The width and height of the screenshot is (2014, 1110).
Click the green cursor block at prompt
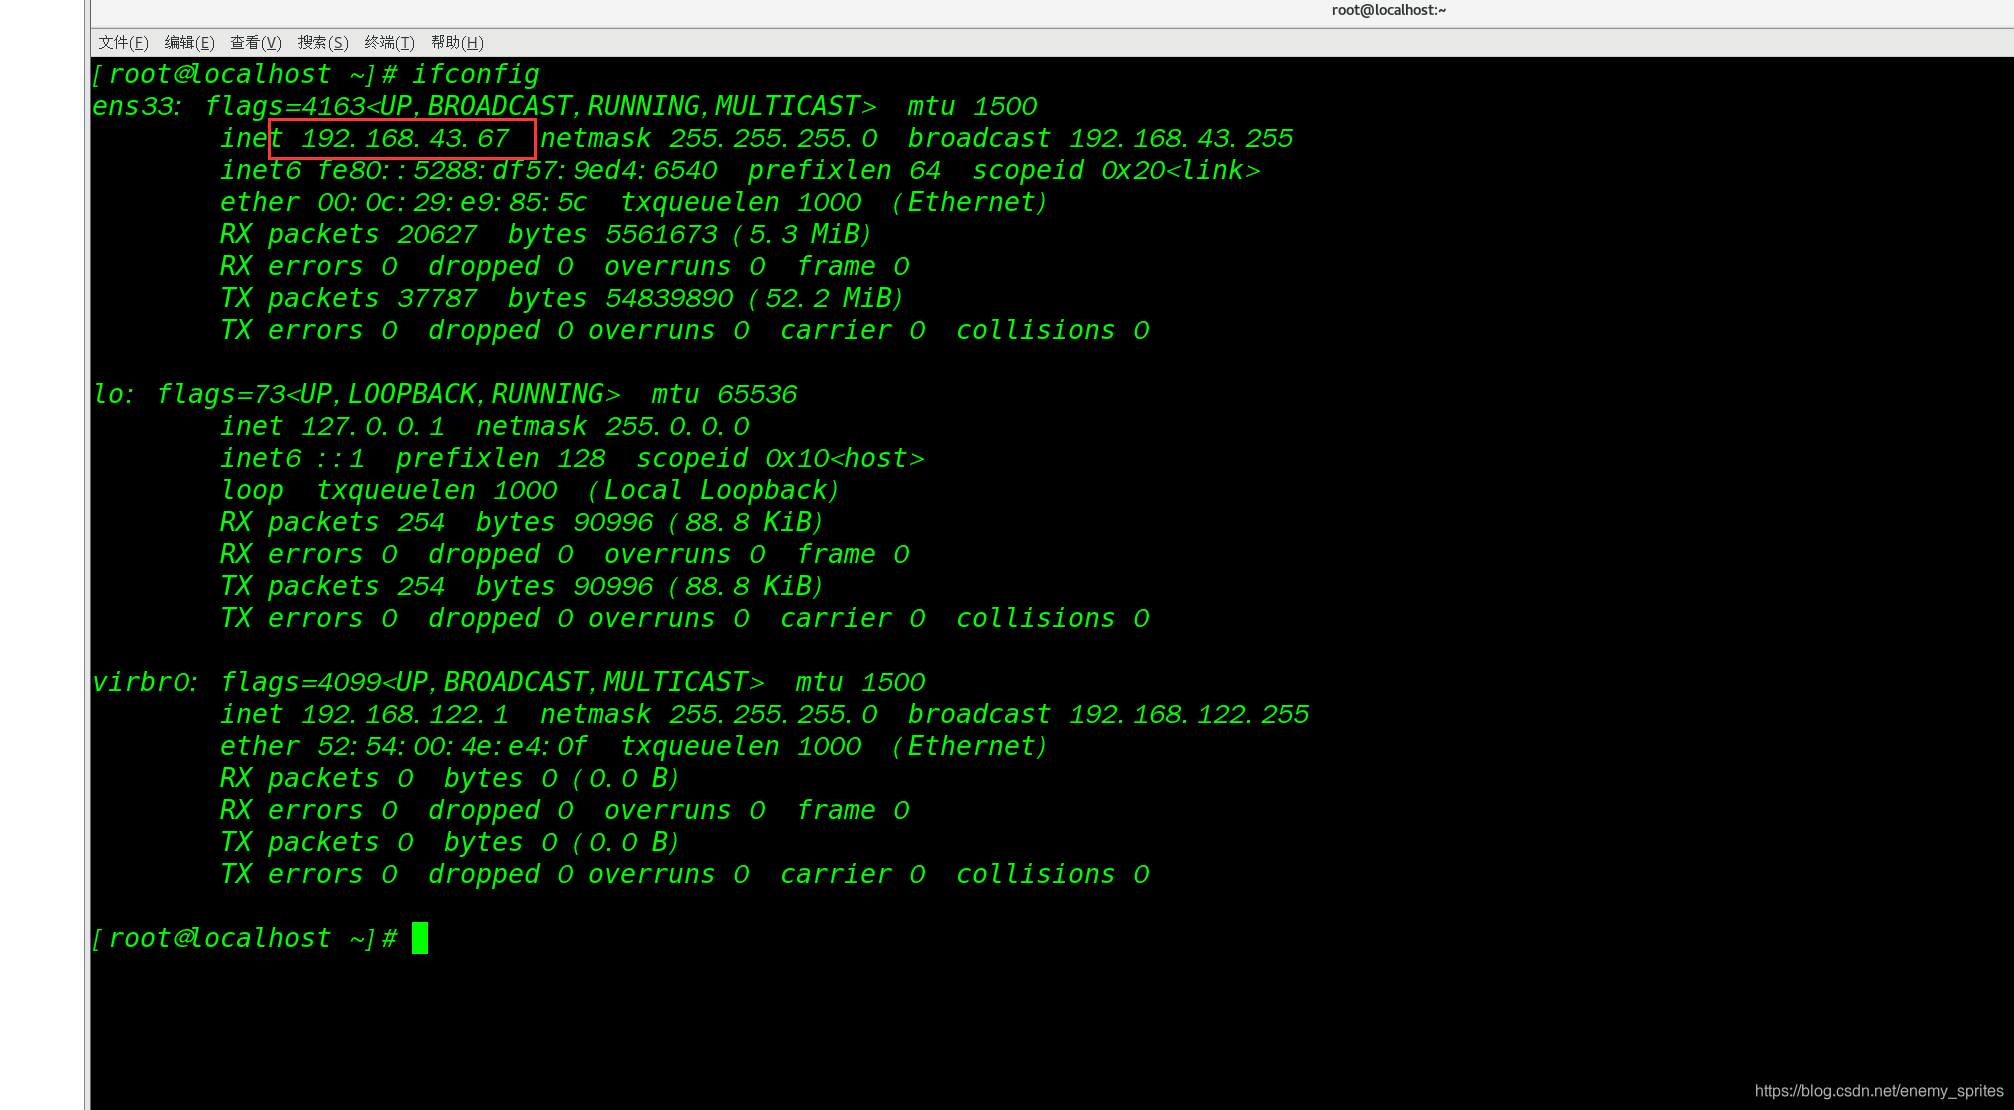(x=420, y=938)
